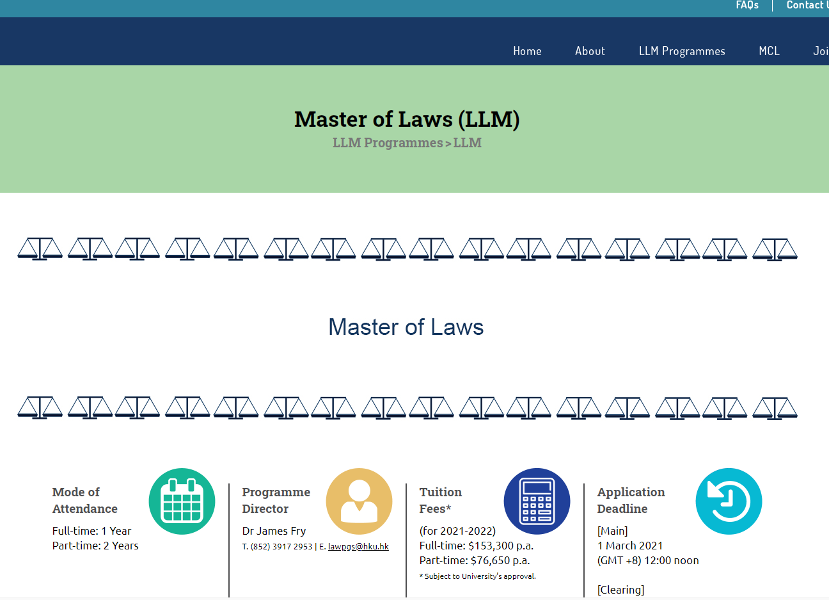Select the Programme Director heading
830x600 pixels.
pyautogui.click(x=276, y=500)
